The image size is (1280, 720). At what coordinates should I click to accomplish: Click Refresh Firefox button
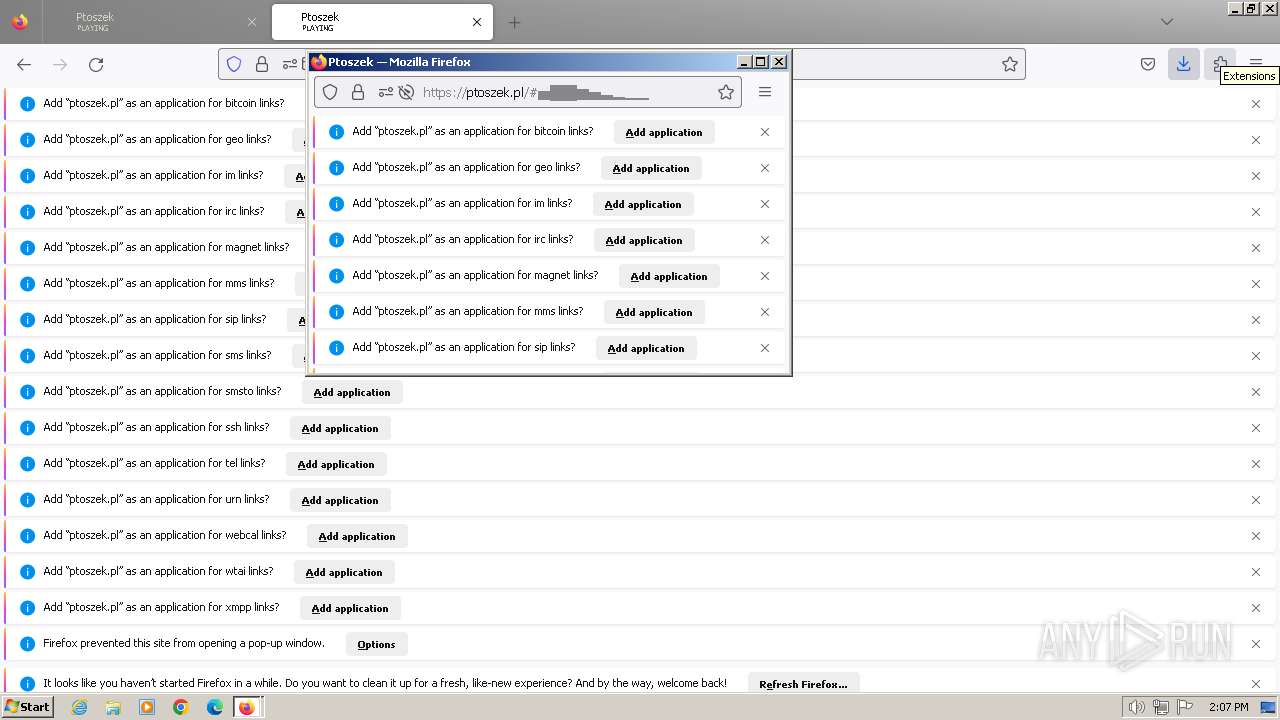pyautogui.click(x=803, y=684)
